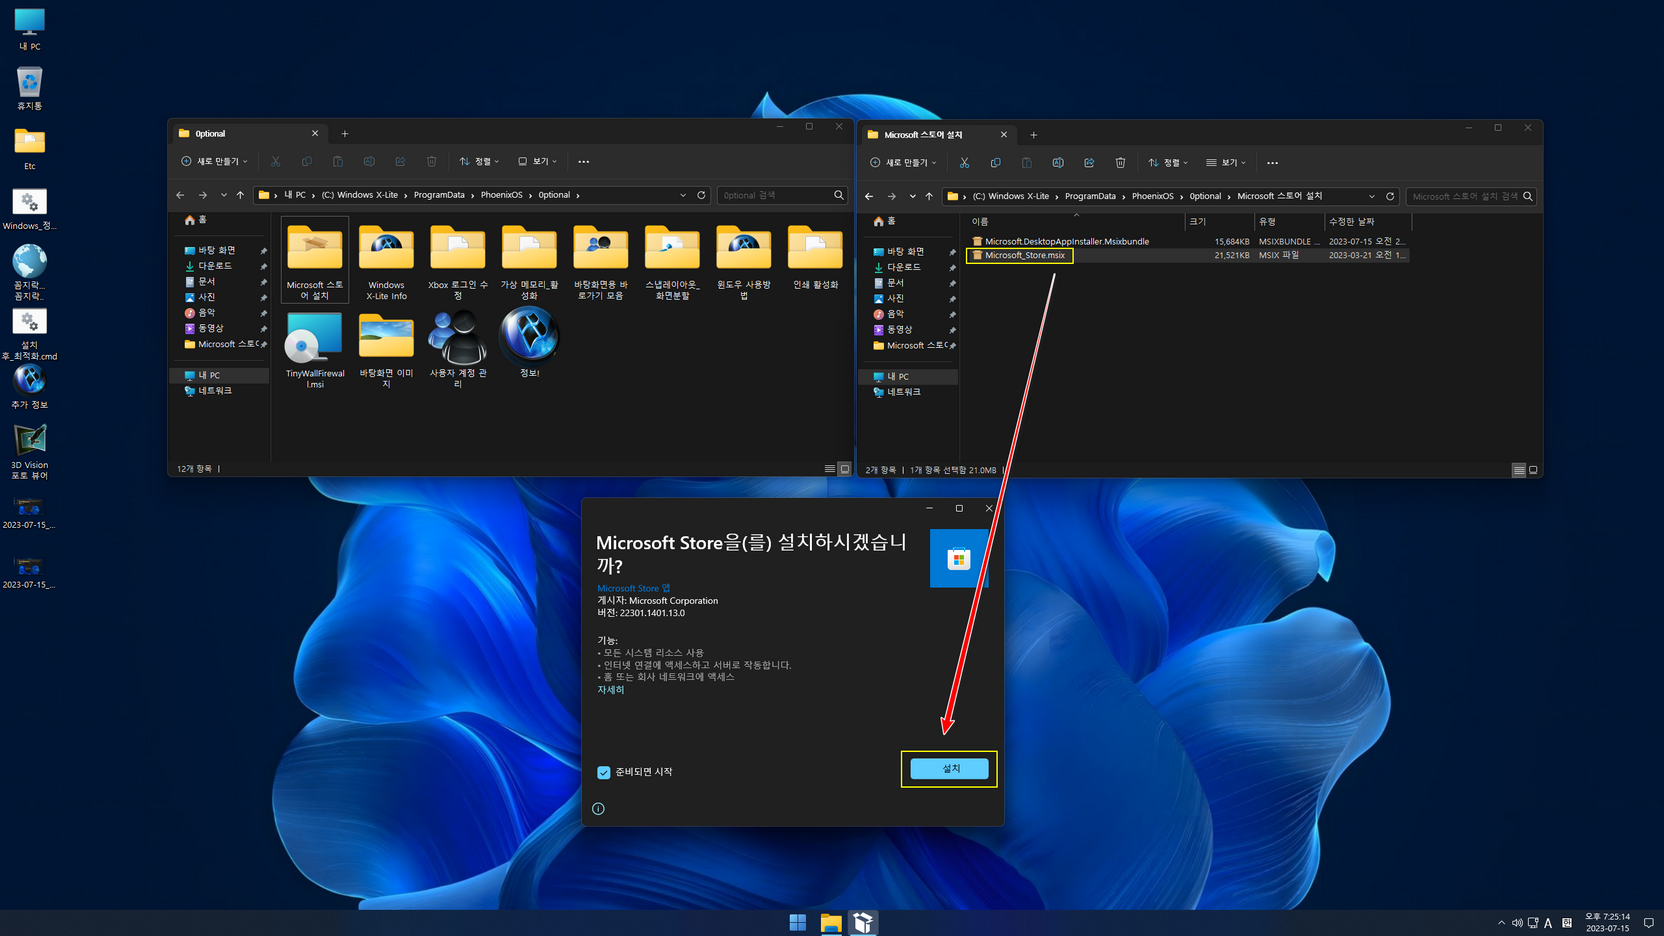Expand recent locations chevron in Microsoft 스토어 설치 window
Viewport: 1664px width, 936px height.
point(912,196)
